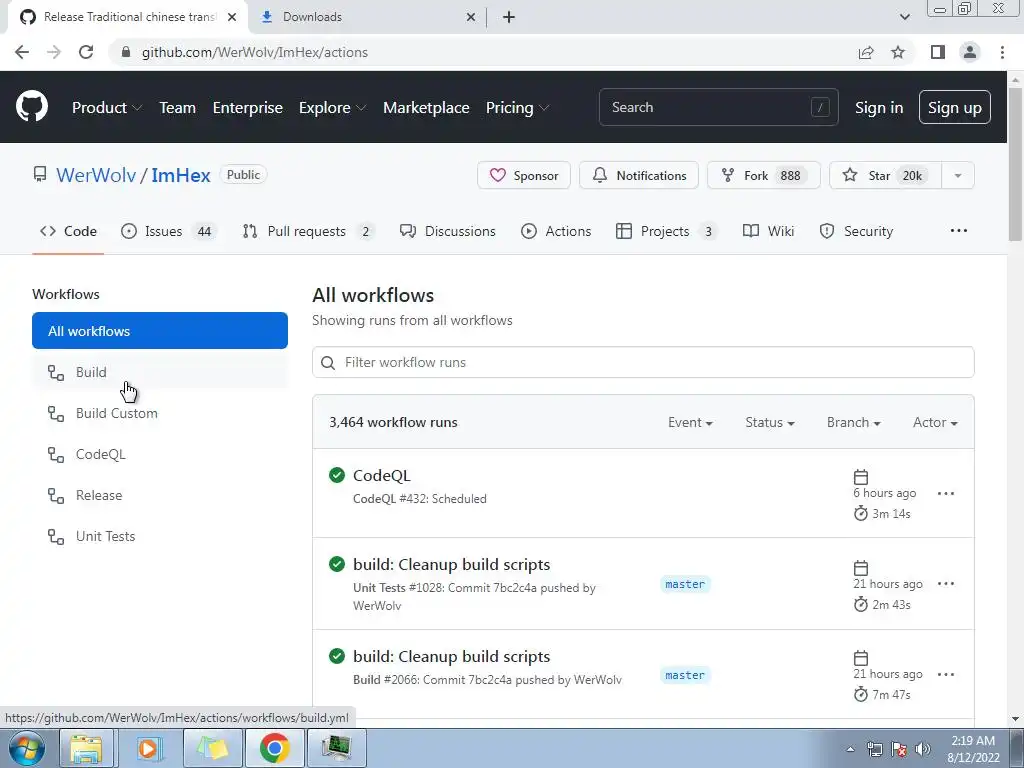1024x768 pixels.
Task: Click the share page icon in address bar
Action: coord(866,52)
